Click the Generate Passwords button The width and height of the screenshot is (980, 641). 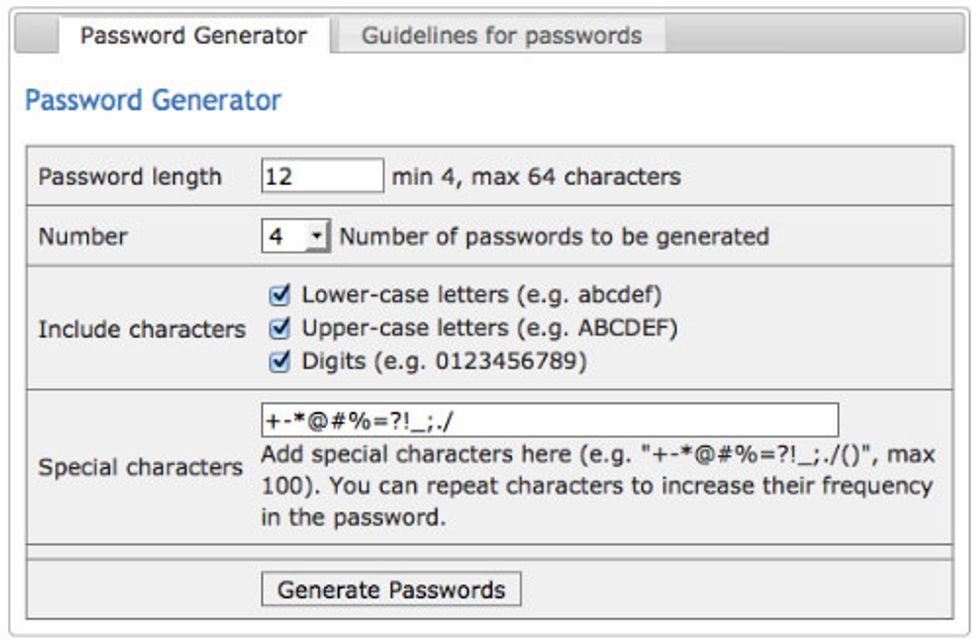click(391, 589)
